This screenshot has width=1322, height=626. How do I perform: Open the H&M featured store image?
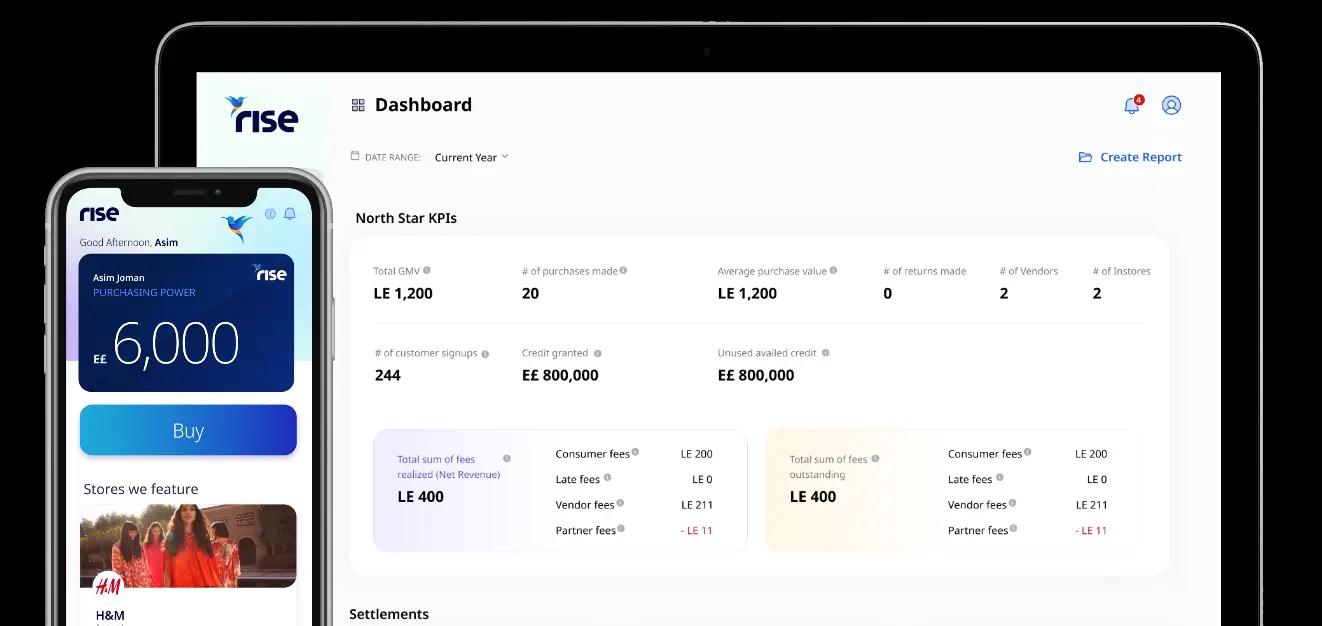188,545
